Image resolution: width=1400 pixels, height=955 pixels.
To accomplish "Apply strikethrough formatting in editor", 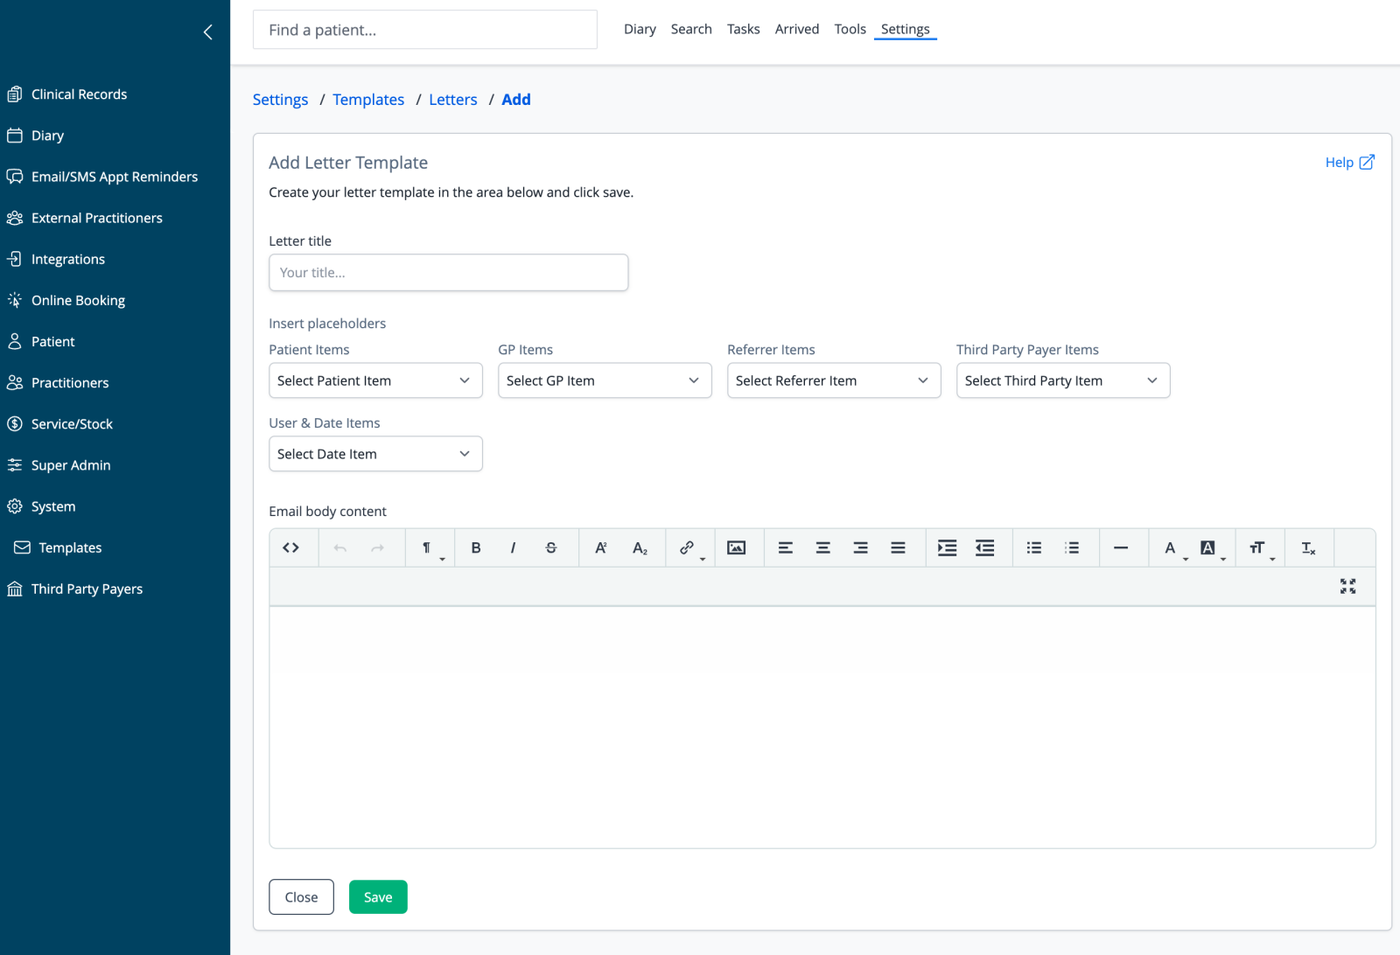I will [x=551, y=548].
